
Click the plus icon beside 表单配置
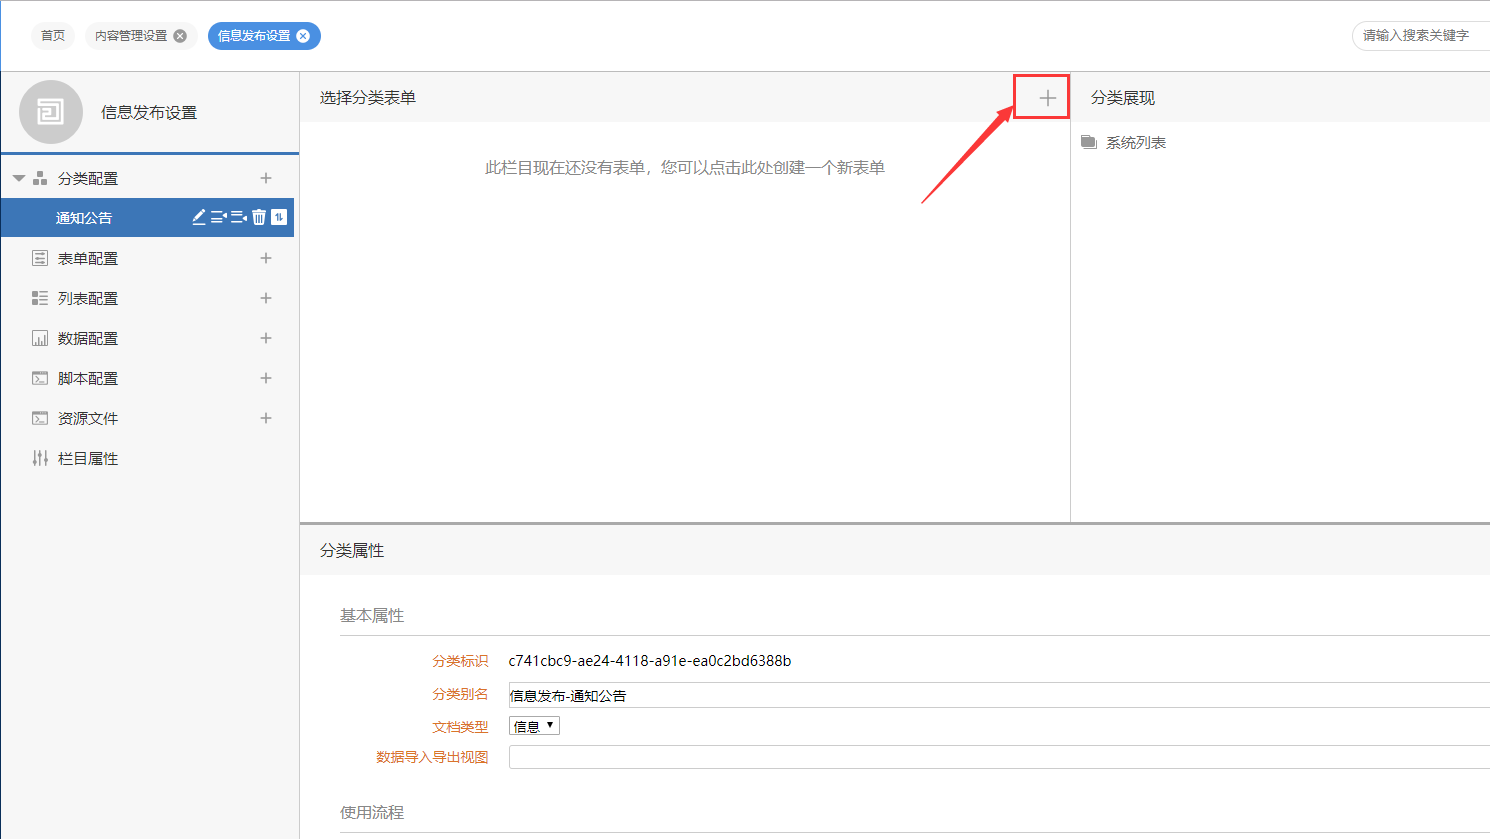click(x=266, y=258)
